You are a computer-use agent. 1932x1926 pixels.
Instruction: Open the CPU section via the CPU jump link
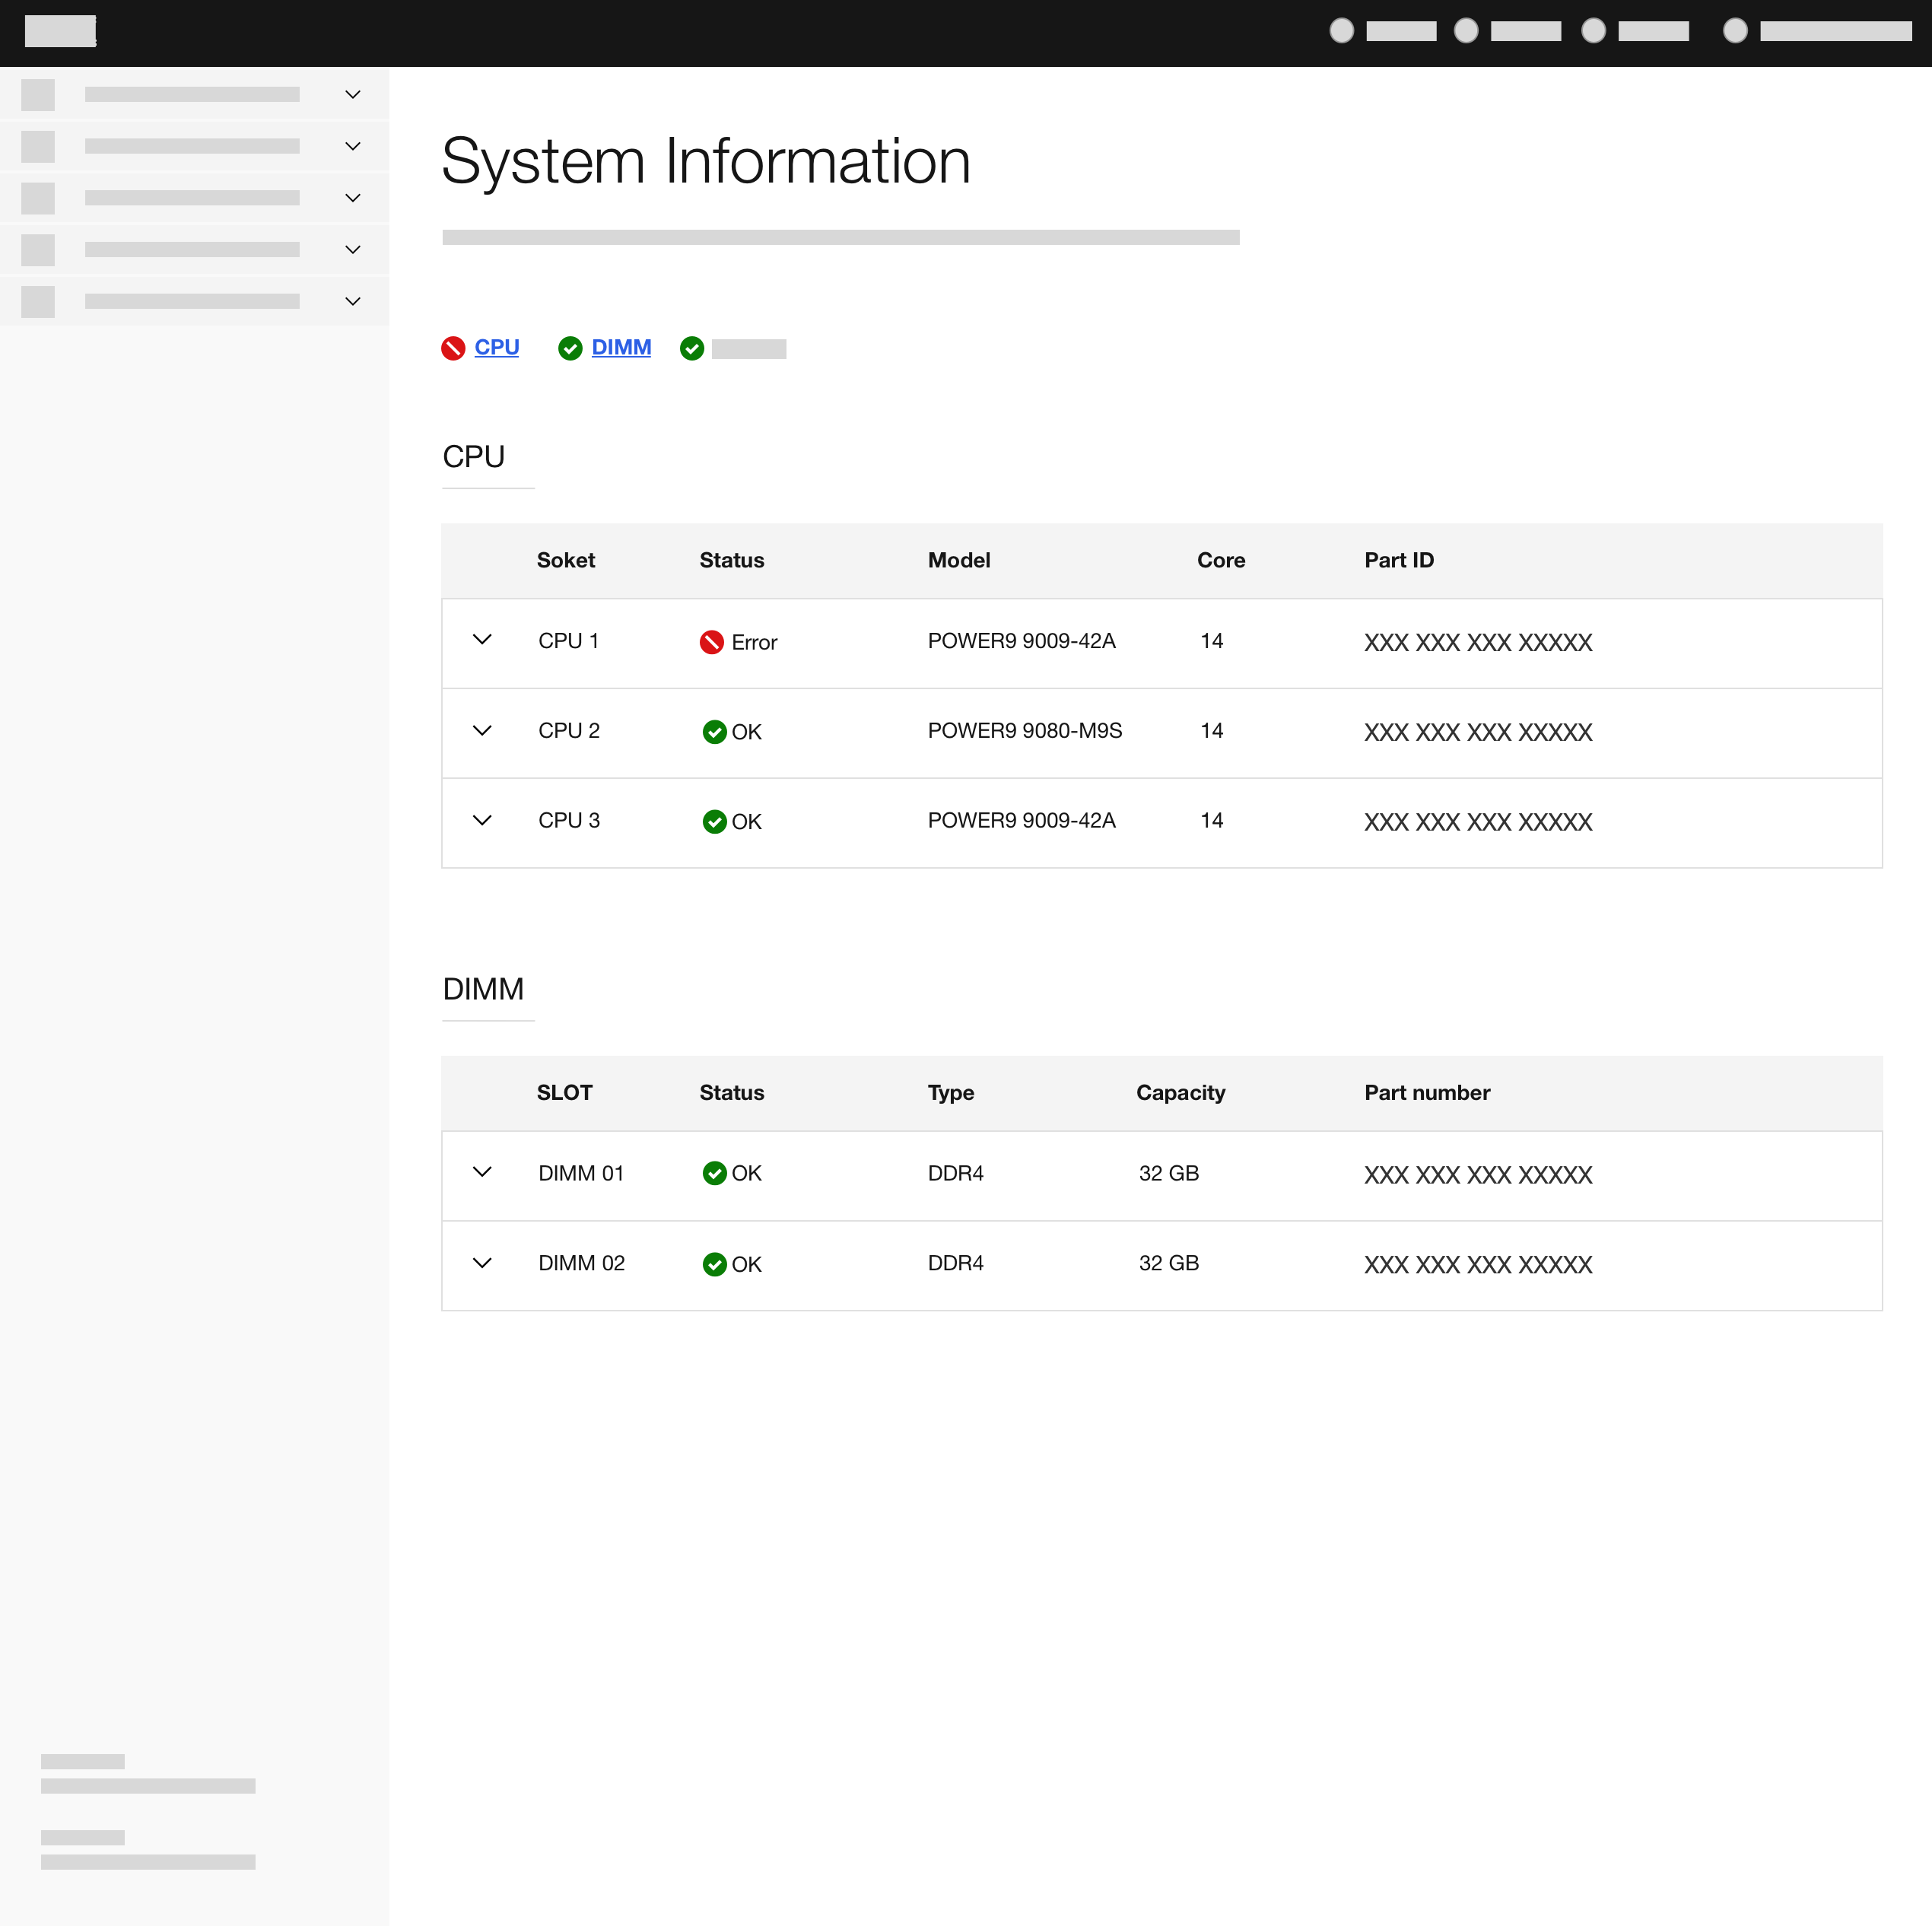[x=497, y=347]
